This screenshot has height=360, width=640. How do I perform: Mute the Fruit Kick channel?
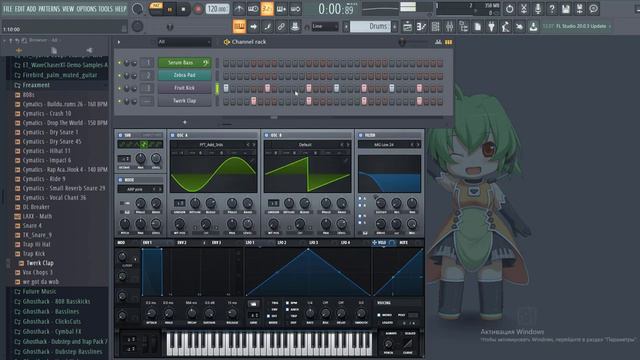point(120,88)
